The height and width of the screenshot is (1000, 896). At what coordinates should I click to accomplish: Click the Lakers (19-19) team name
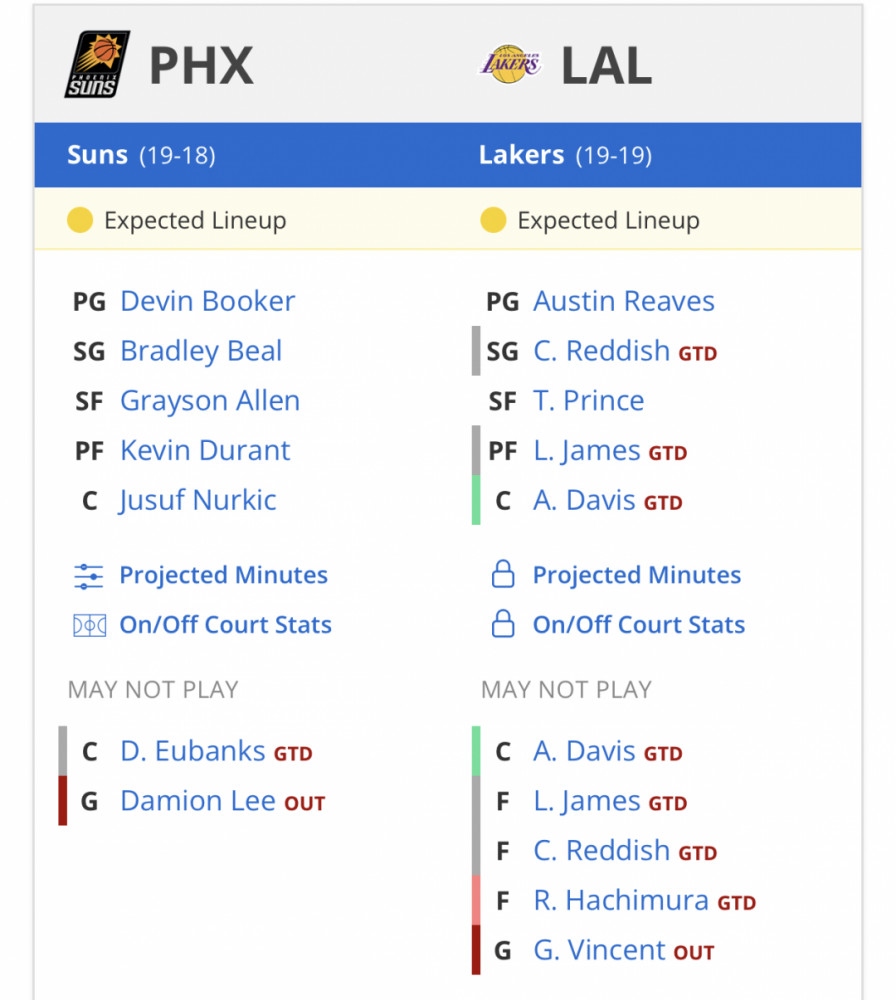coord(566,155)
